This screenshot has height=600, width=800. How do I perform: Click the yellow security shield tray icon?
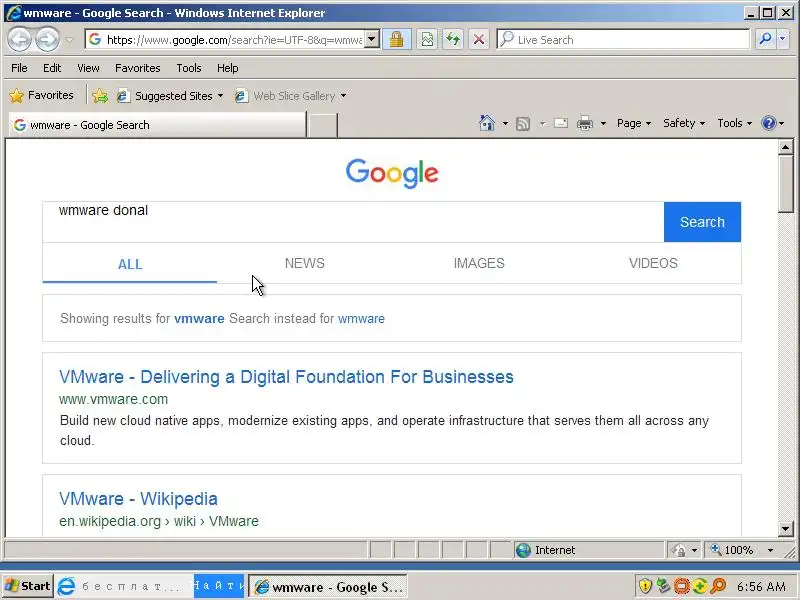click(645, 586)
